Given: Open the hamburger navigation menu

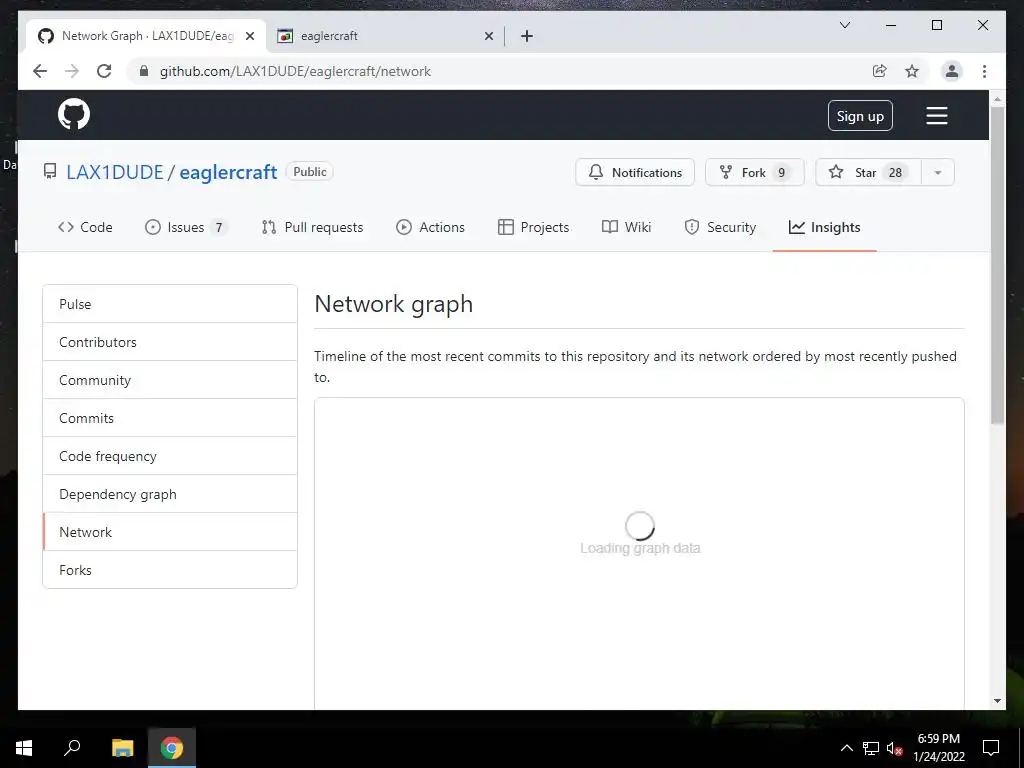Looking at the screenshot, I should 936,116.
